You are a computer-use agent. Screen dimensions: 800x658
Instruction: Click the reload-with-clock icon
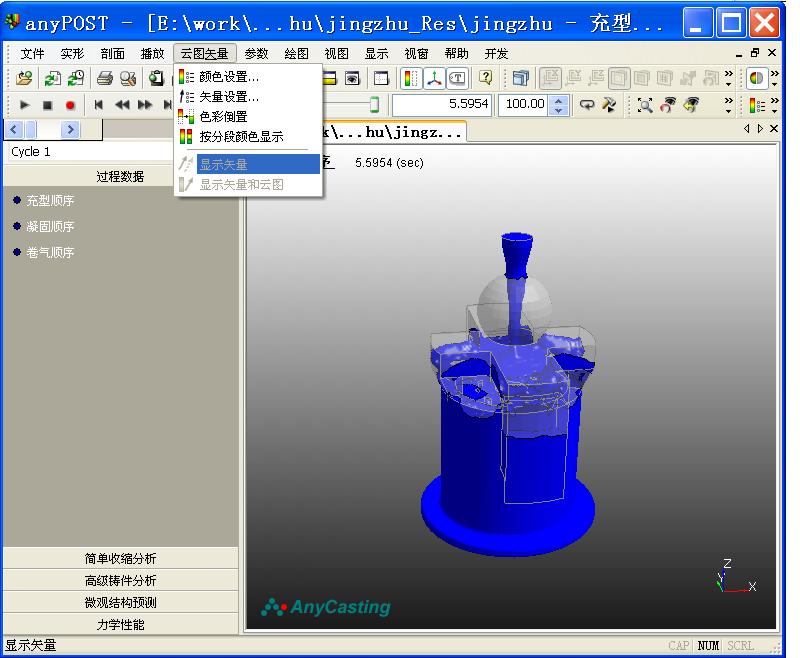point(76,78)
